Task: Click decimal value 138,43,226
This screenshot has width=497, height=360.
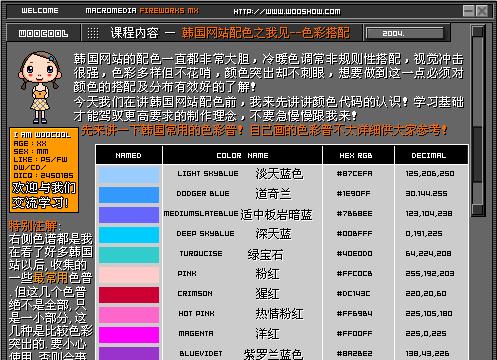Action: tap(427, 353)
